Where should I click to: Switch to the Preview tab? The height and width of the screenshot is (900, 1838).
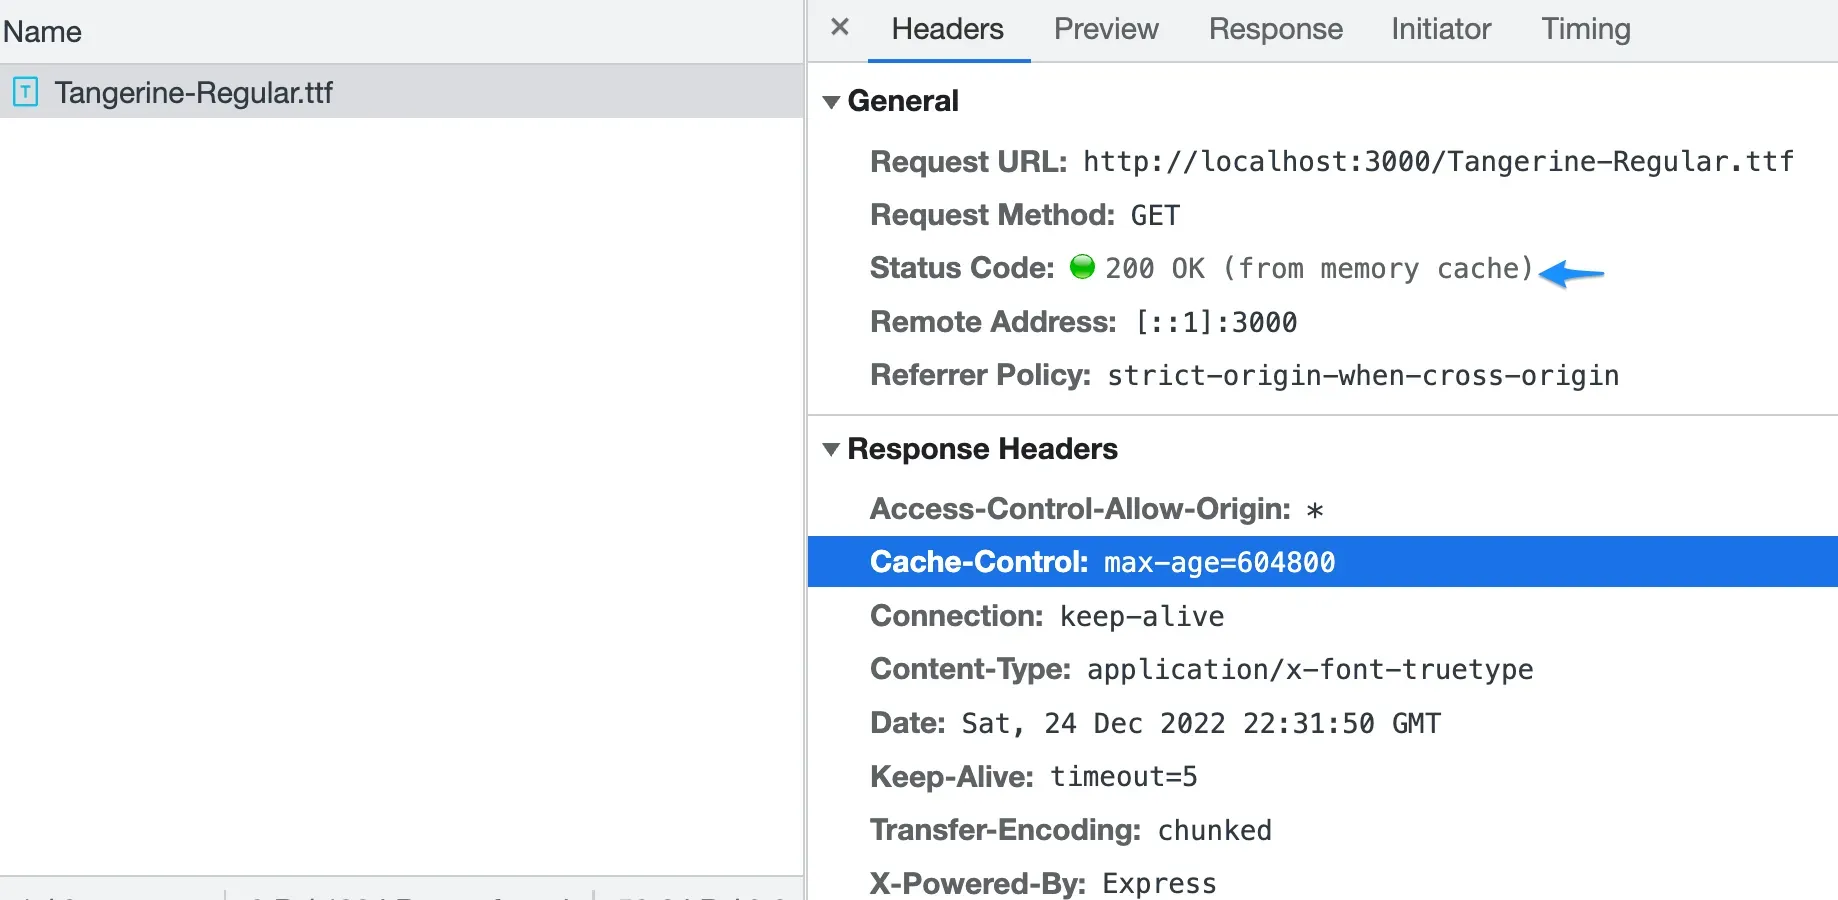[x=1105, y=29]
